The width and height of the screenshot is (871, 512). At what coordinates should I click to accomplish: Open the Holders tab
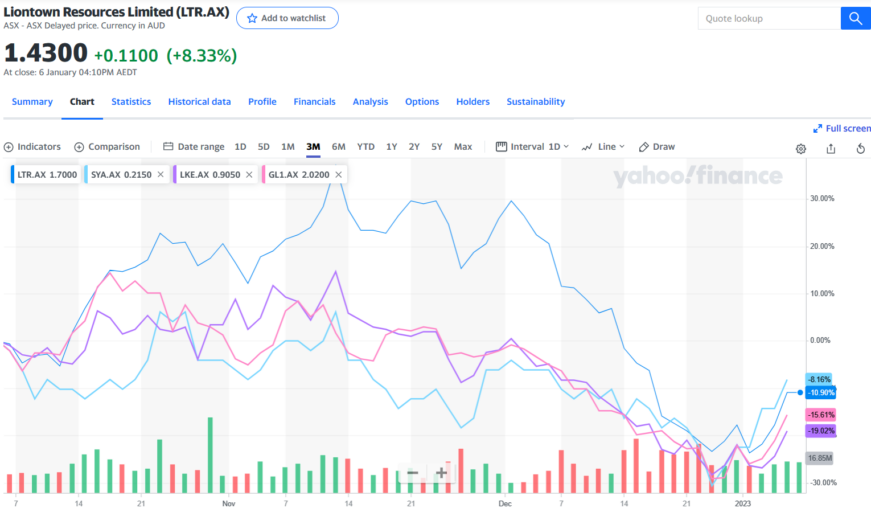pyautogui.click(x=473, y=102)
